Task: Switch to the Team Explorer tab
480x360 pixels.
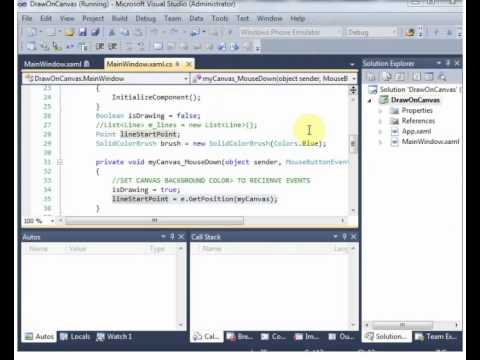Action: (436, 337)
